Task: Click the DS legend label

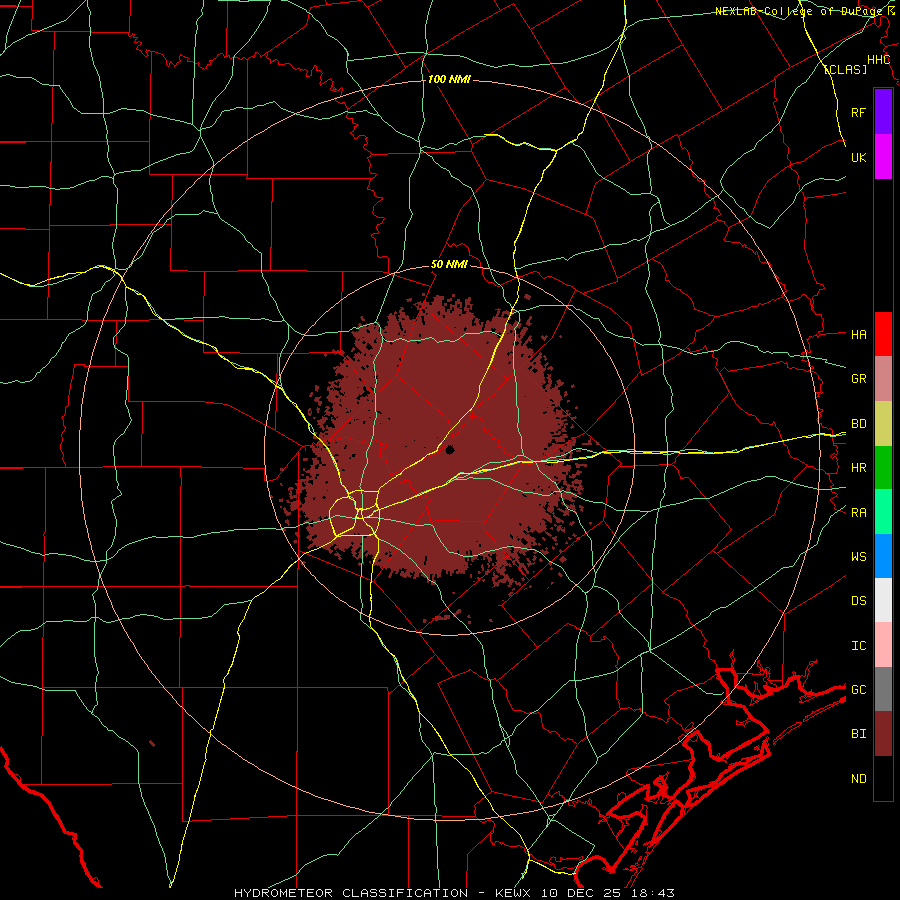Action: tap(858, 600)
